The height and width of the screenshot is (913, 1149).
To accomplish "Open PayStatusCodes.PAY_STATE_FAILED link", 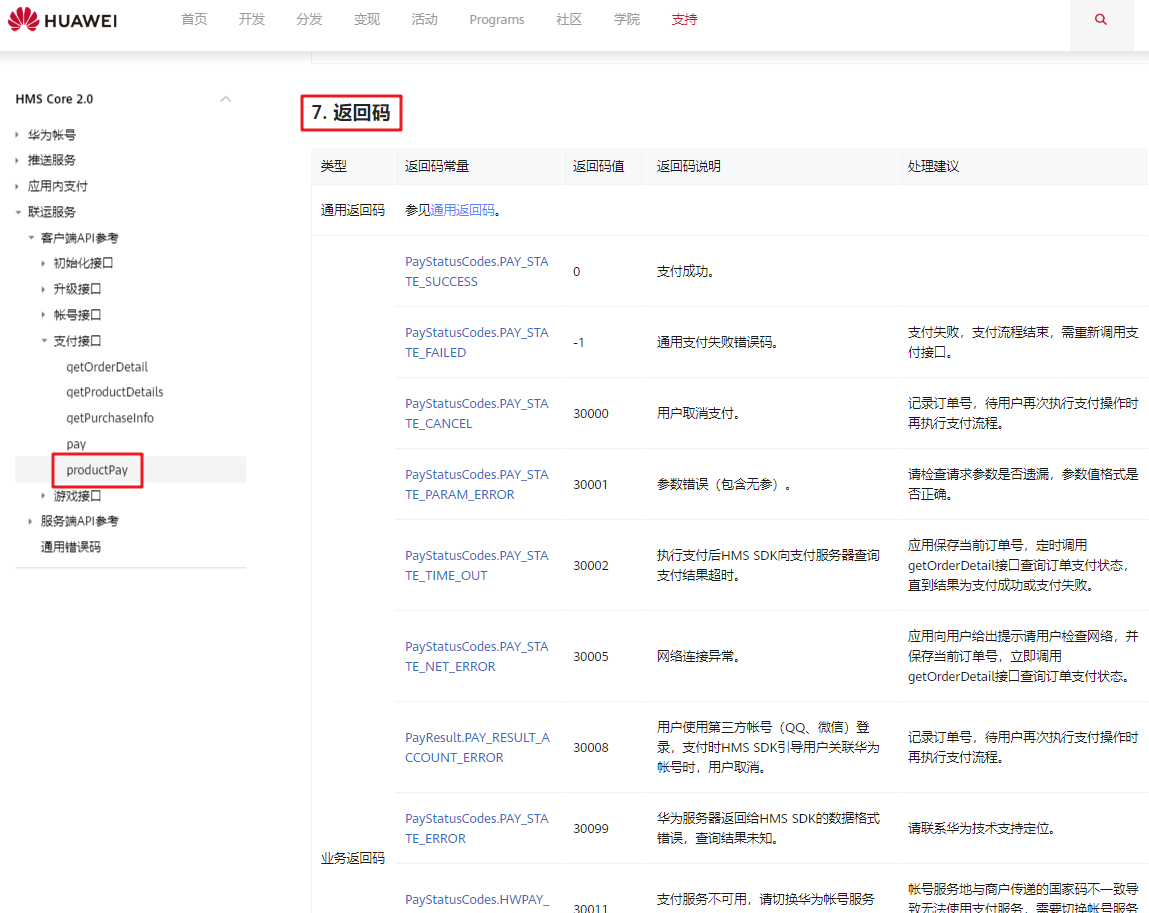I will [x=476, y=343].
